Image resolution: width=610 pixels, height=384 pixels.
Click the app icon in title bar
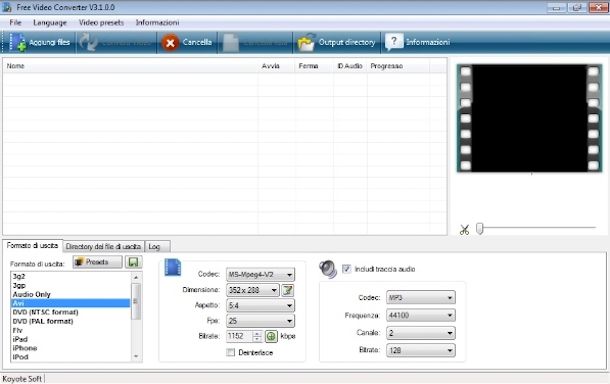[x=7, y=7]
